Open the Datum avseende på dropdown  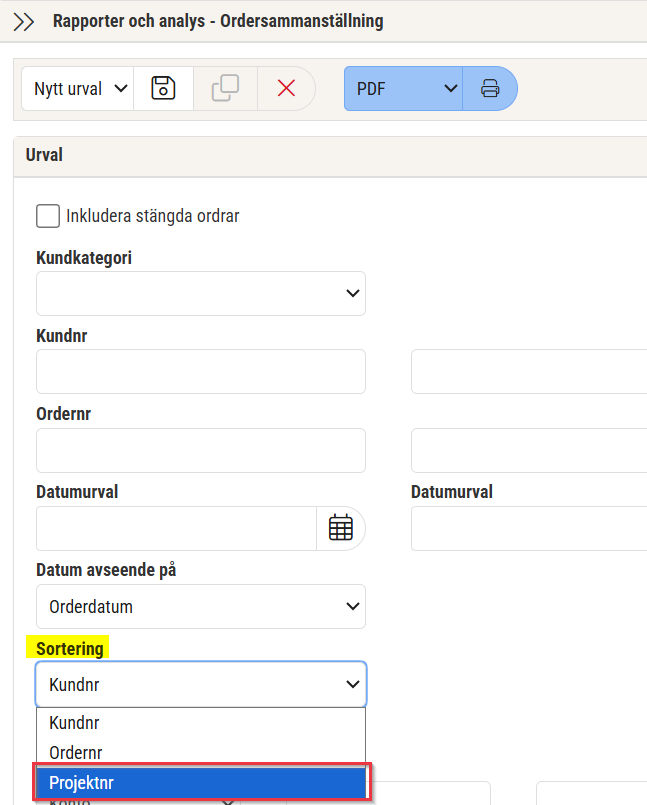pyautogui.click(x=200, y=607)
